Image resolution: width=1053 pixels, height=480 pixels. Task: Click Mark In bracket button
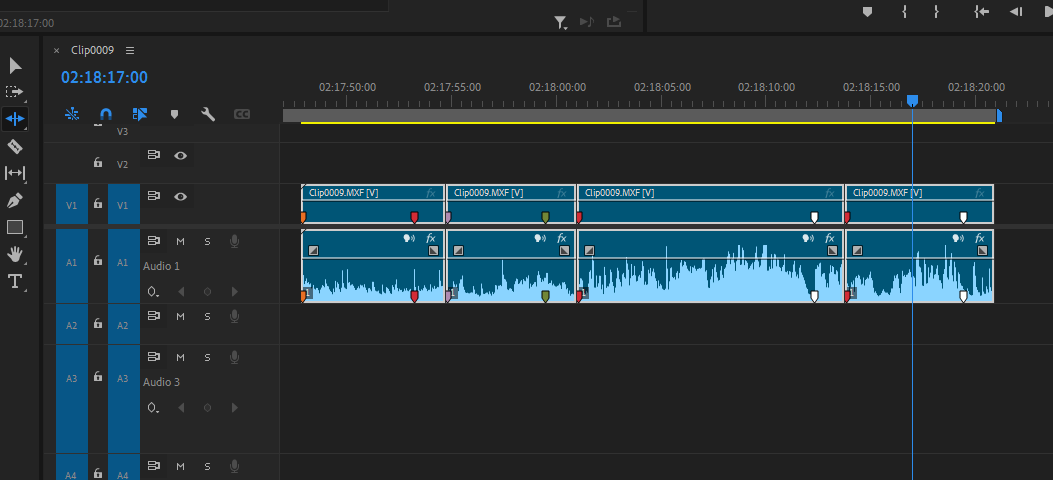pyautogui.click(x=905, y=11)
